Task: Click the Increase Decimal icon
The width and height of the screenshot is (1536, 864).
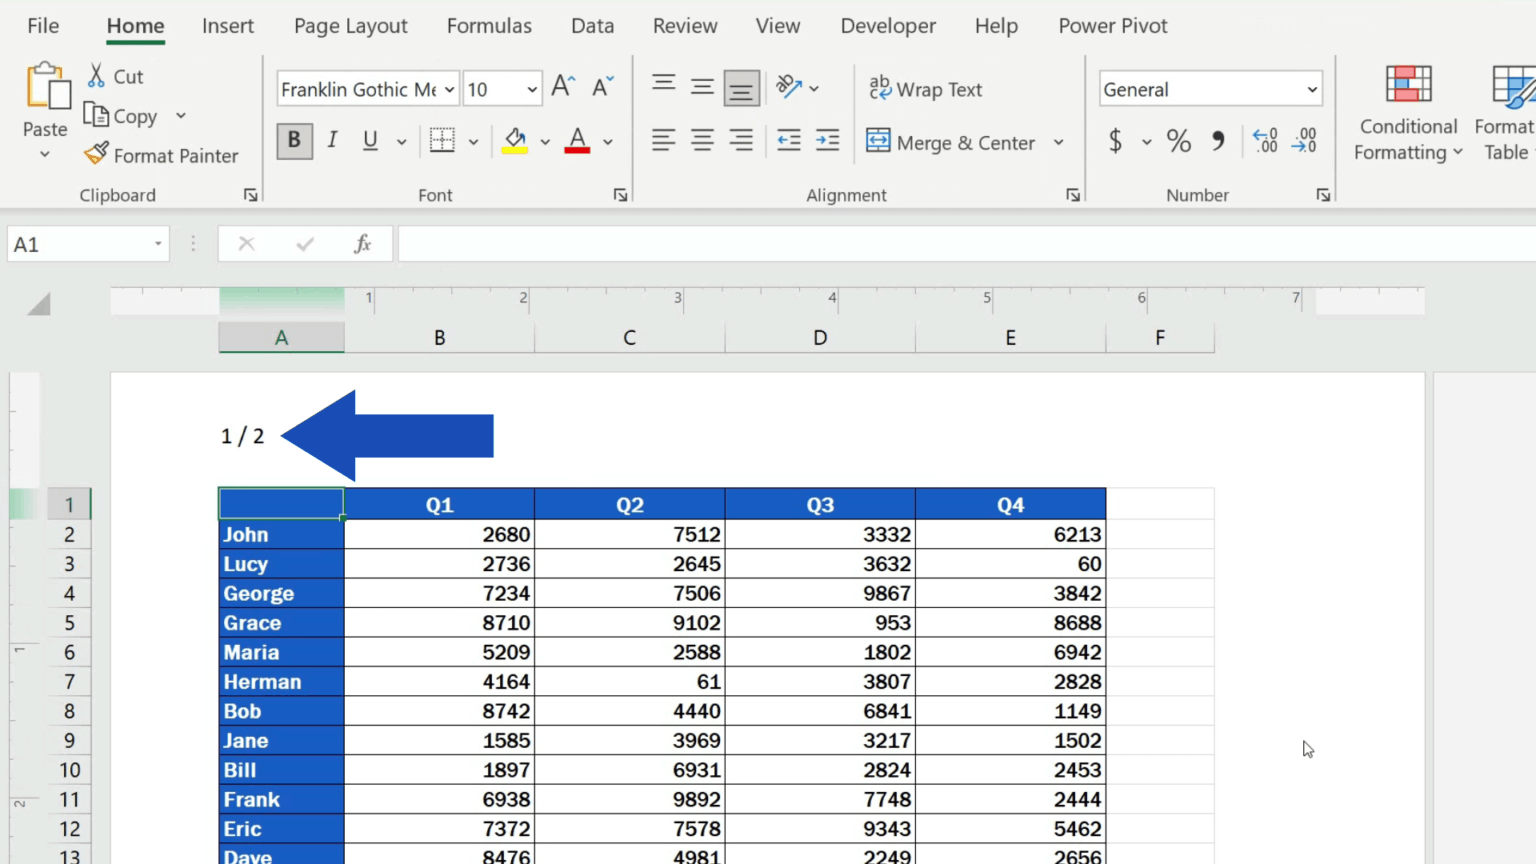Action: (1264, 141)
